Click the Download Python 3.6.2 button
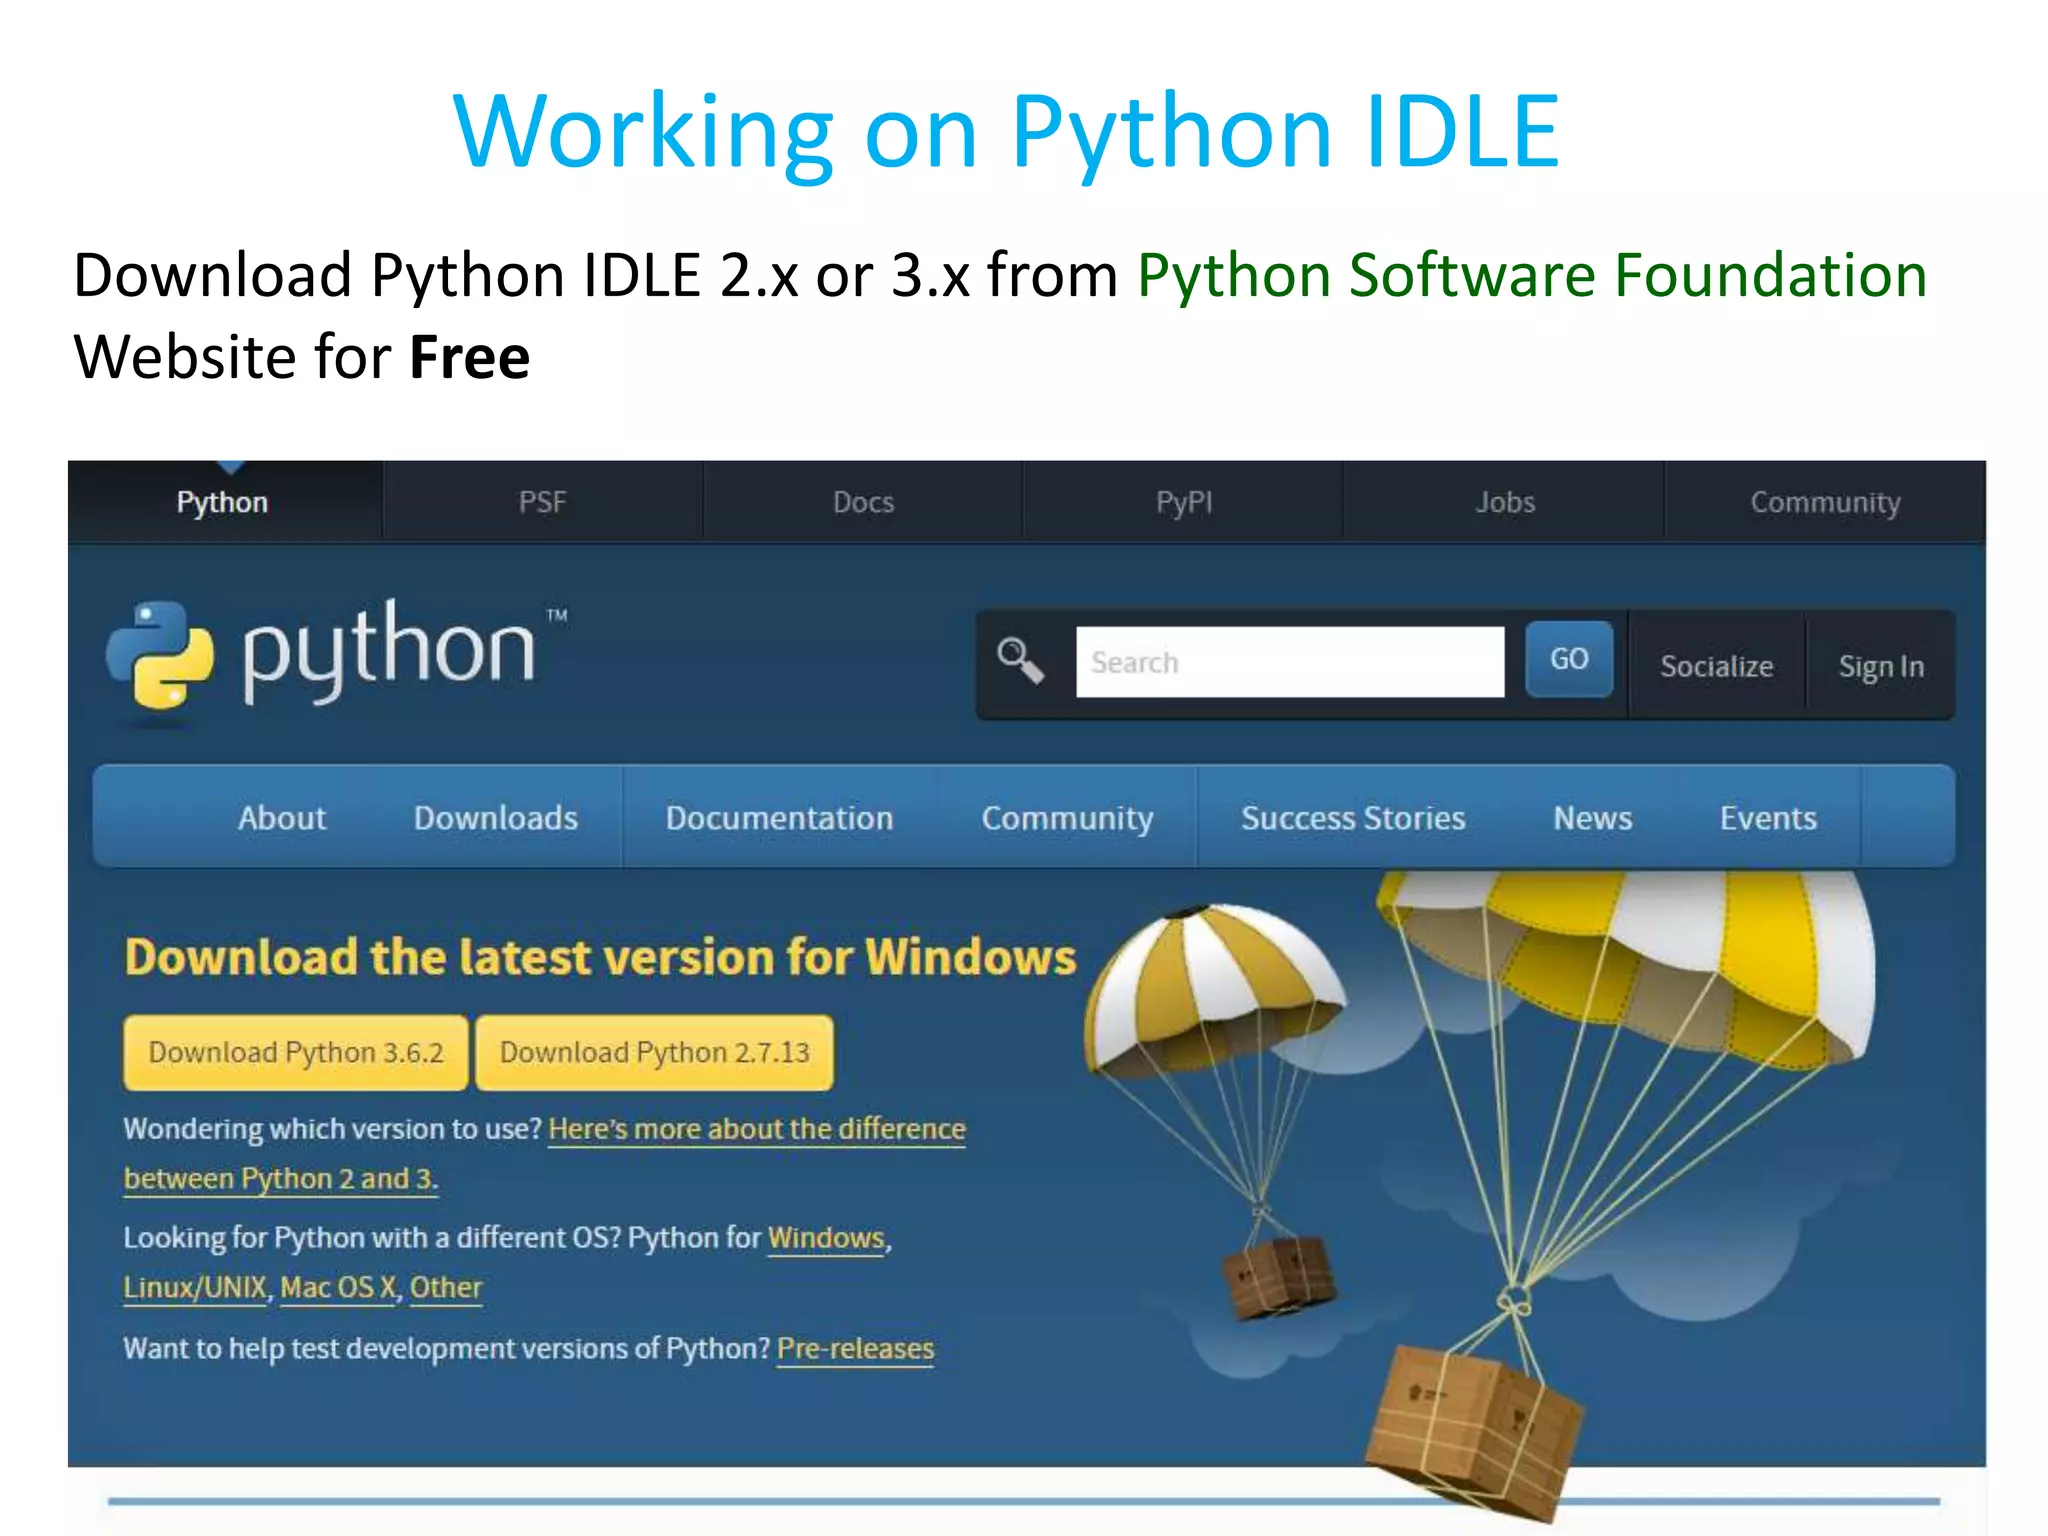Viewport: 2048px width, 1536px height. 296,1053
